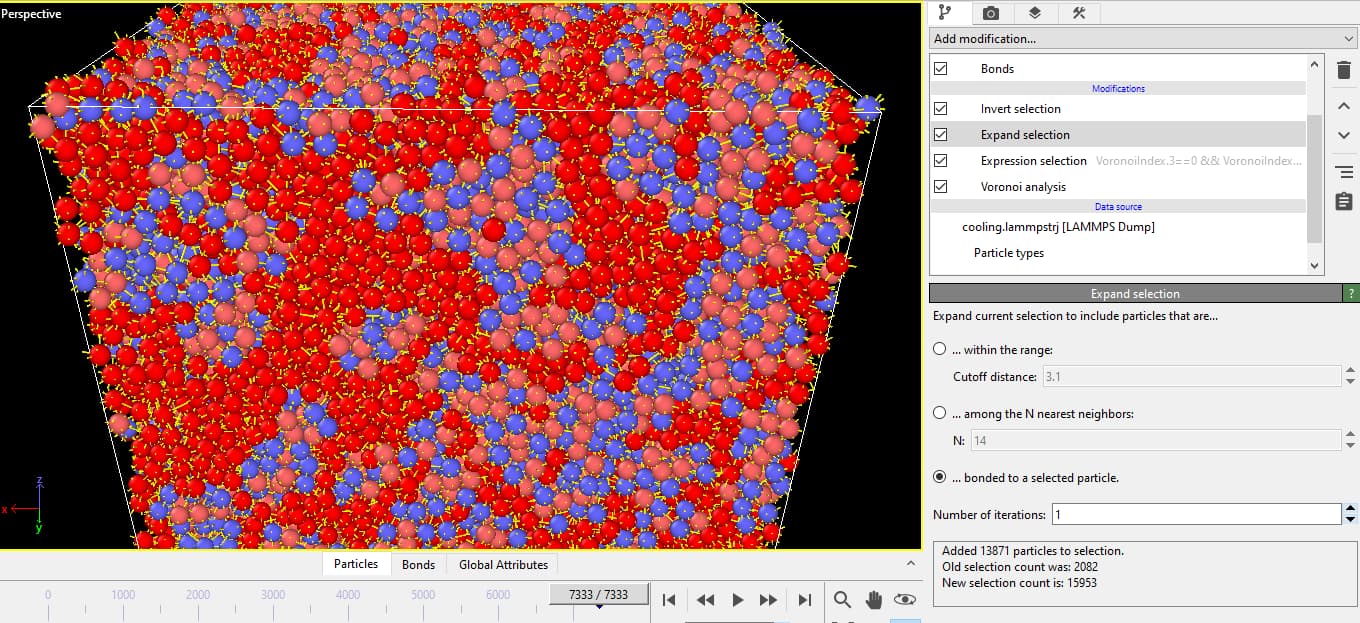
Task: Switch to the Bonds inspector tab
Action: (x=418, y=565)
